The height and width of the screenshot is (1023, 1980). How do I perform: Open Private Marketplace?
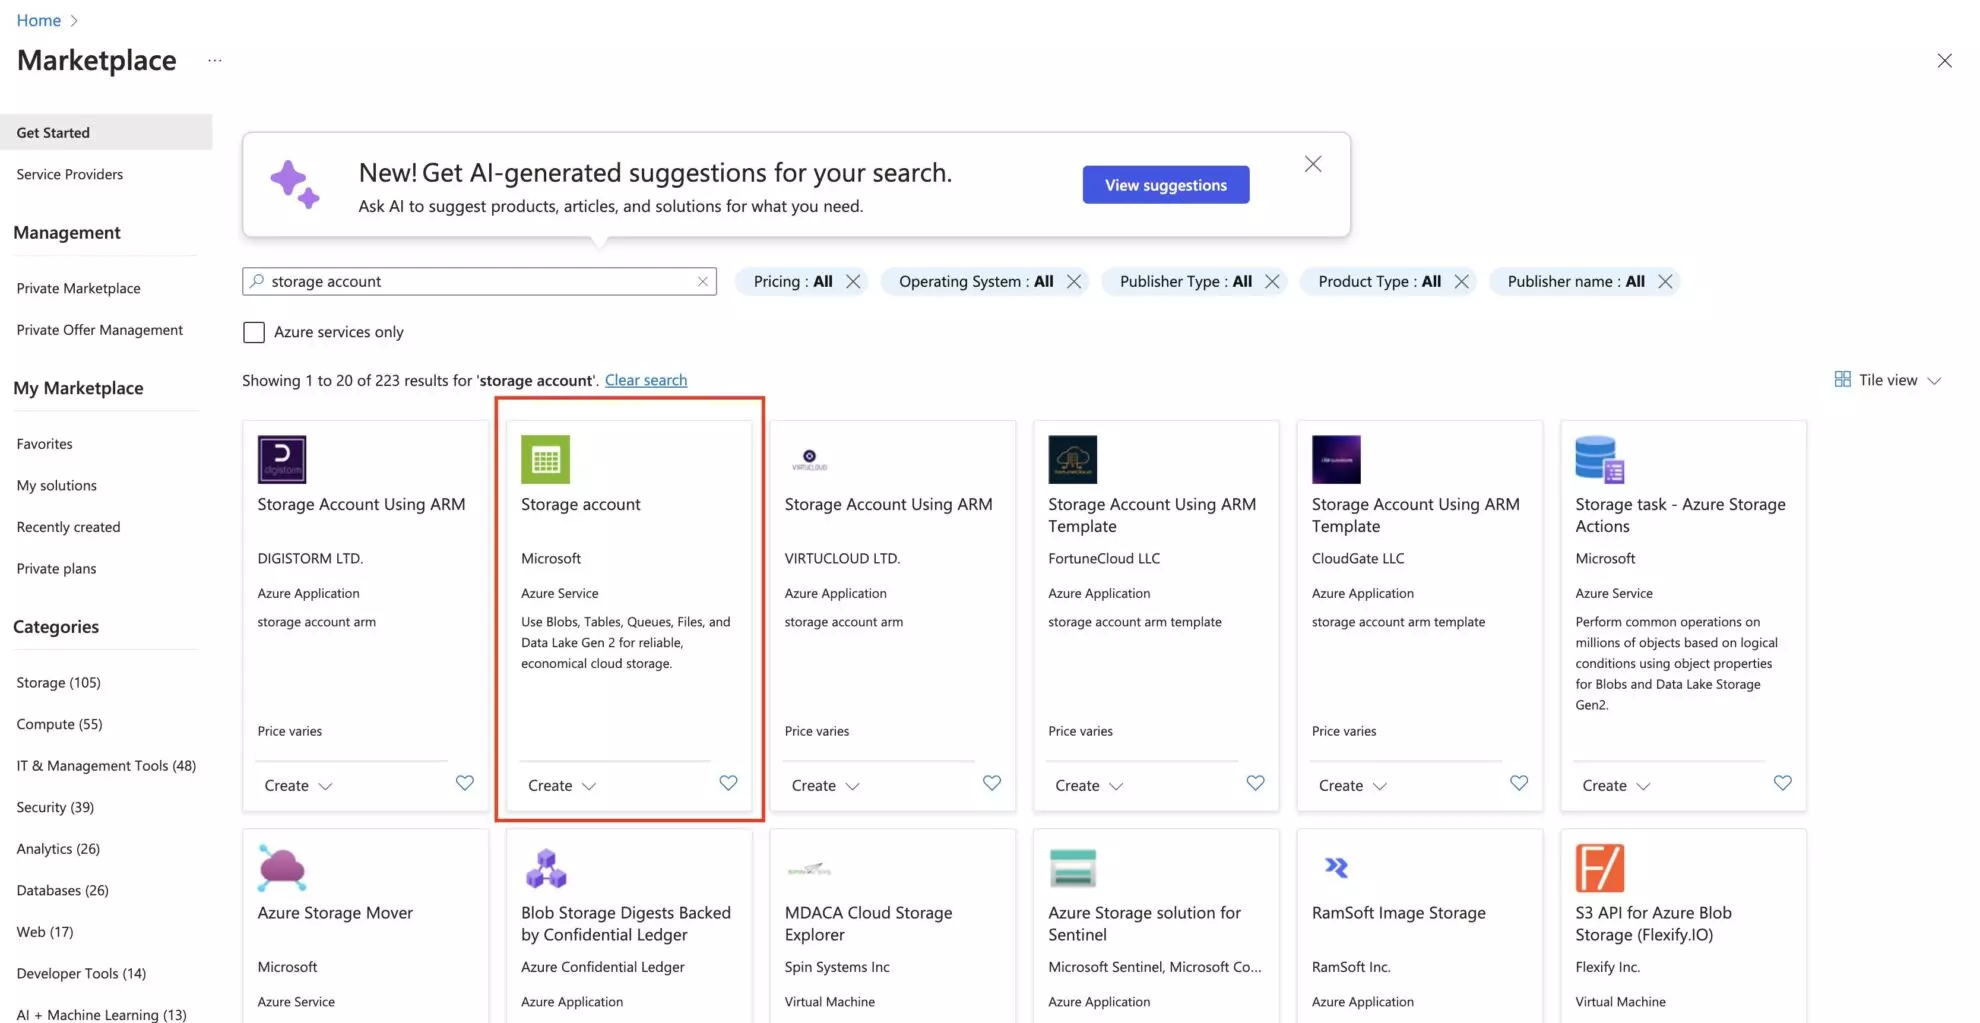point(78,288)
